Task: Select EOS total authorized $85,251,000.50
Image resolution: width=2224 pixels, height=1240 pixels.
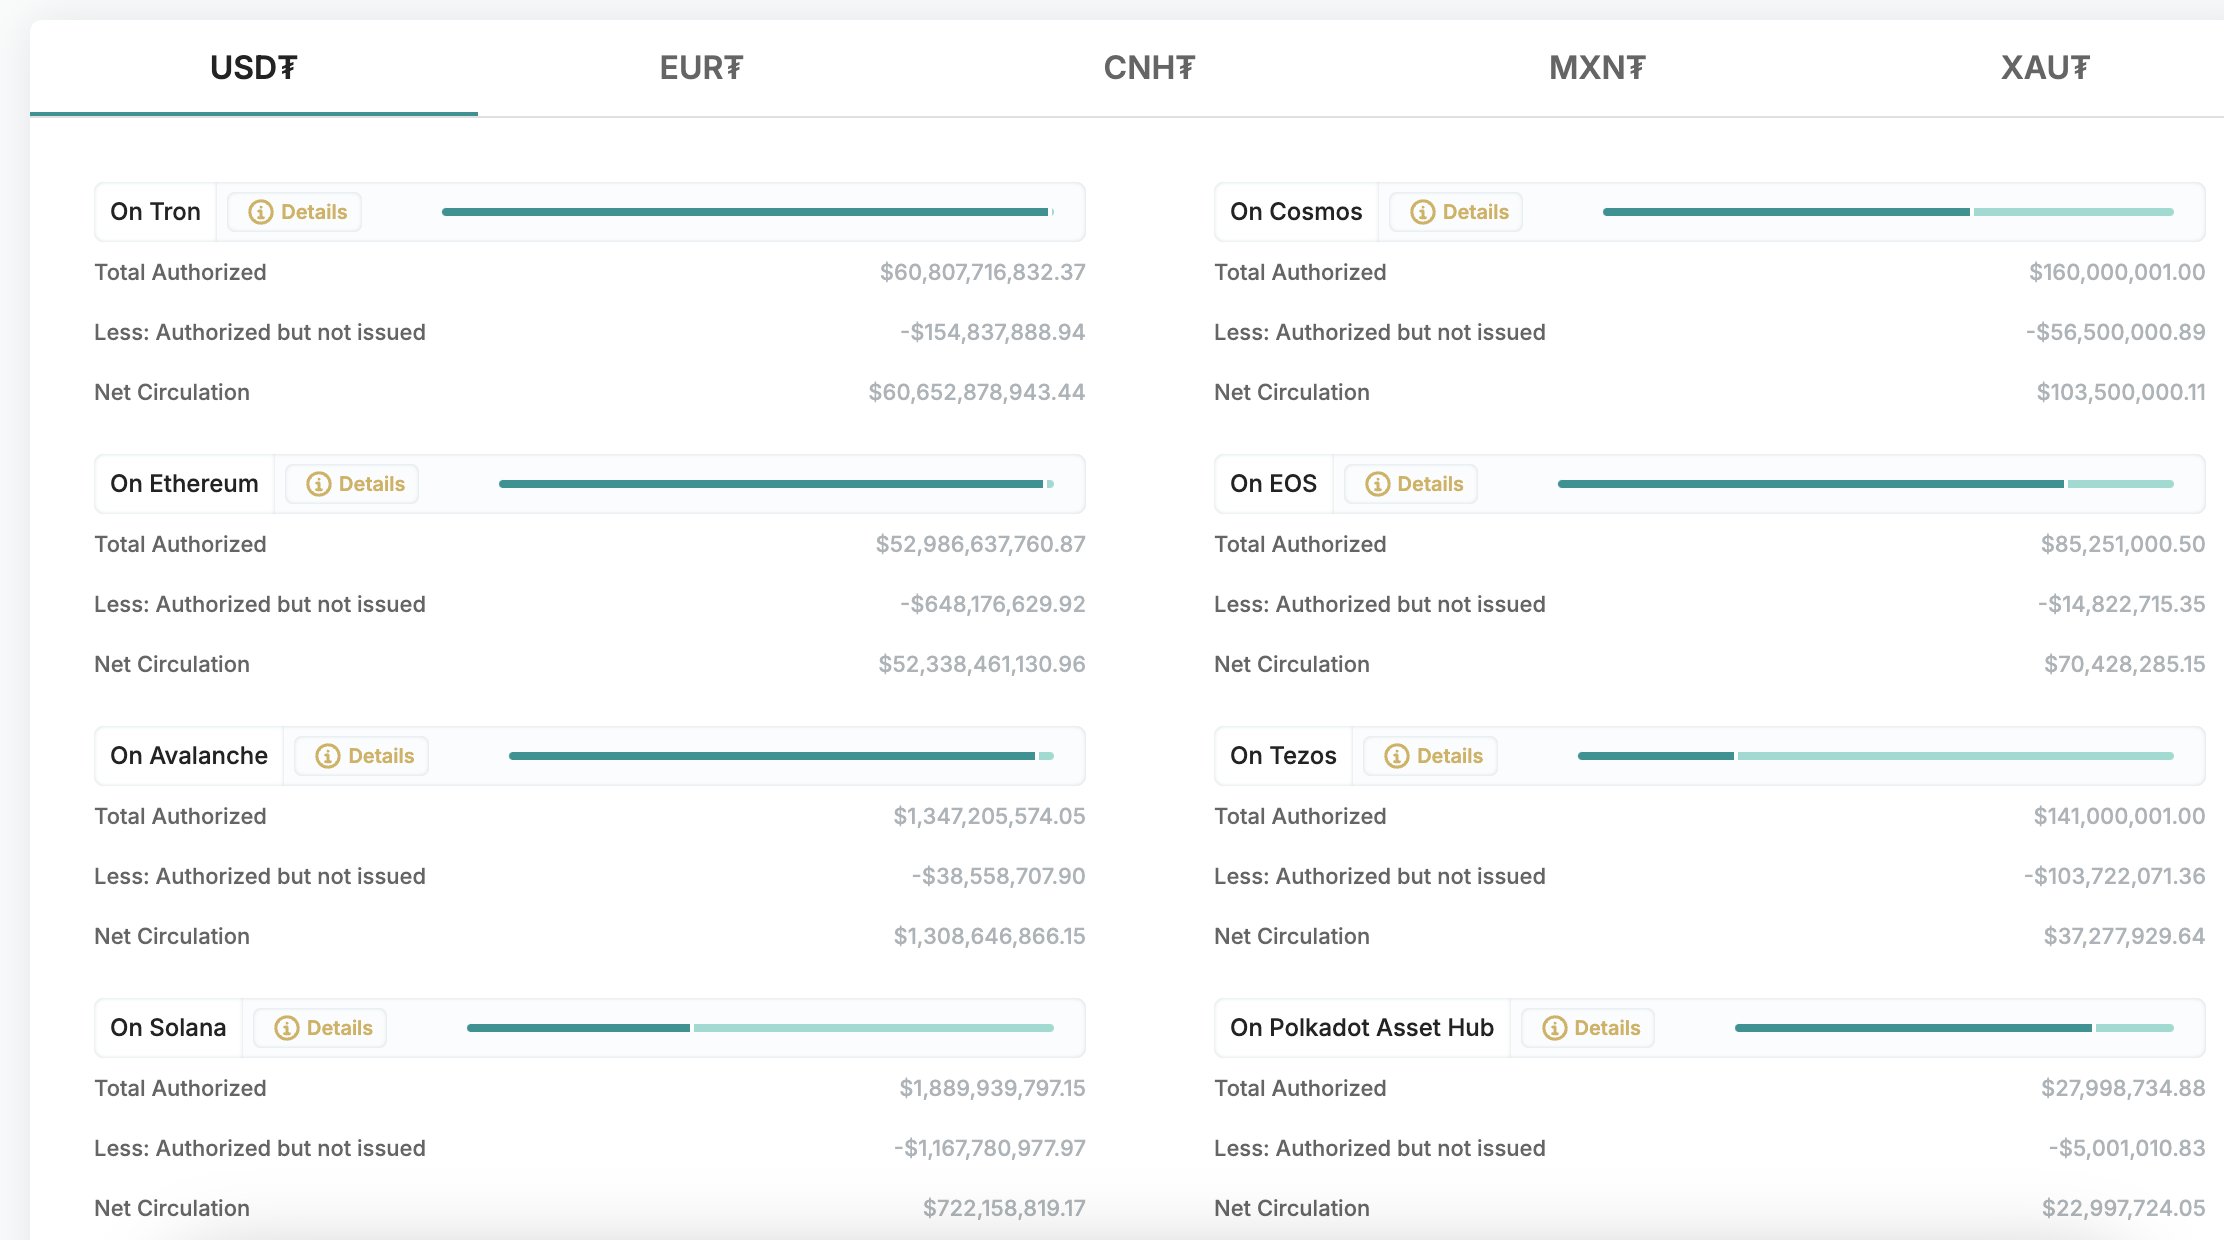Action: 2123,544
